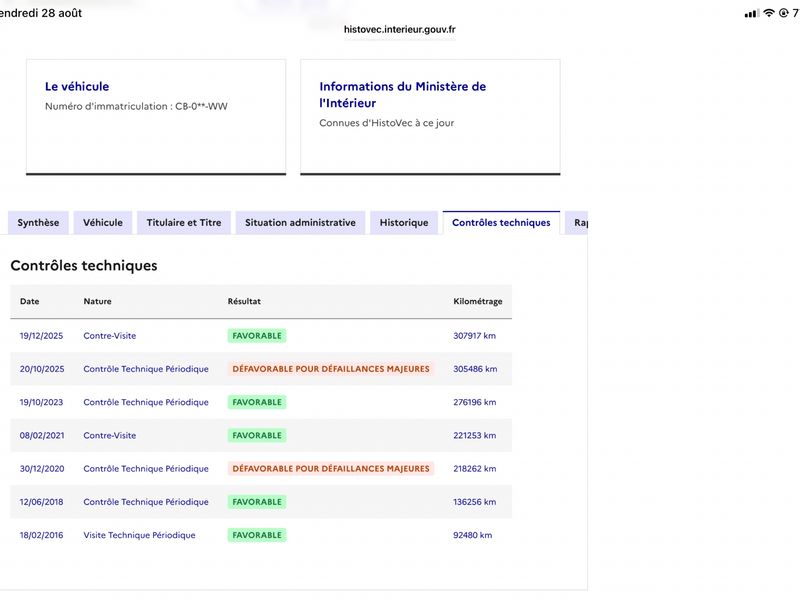Click Contre-Visite in the 19/12/2025 row
The height and width of the screenshot is (600, 800).
pyautogui.click(x=110, y=336)
